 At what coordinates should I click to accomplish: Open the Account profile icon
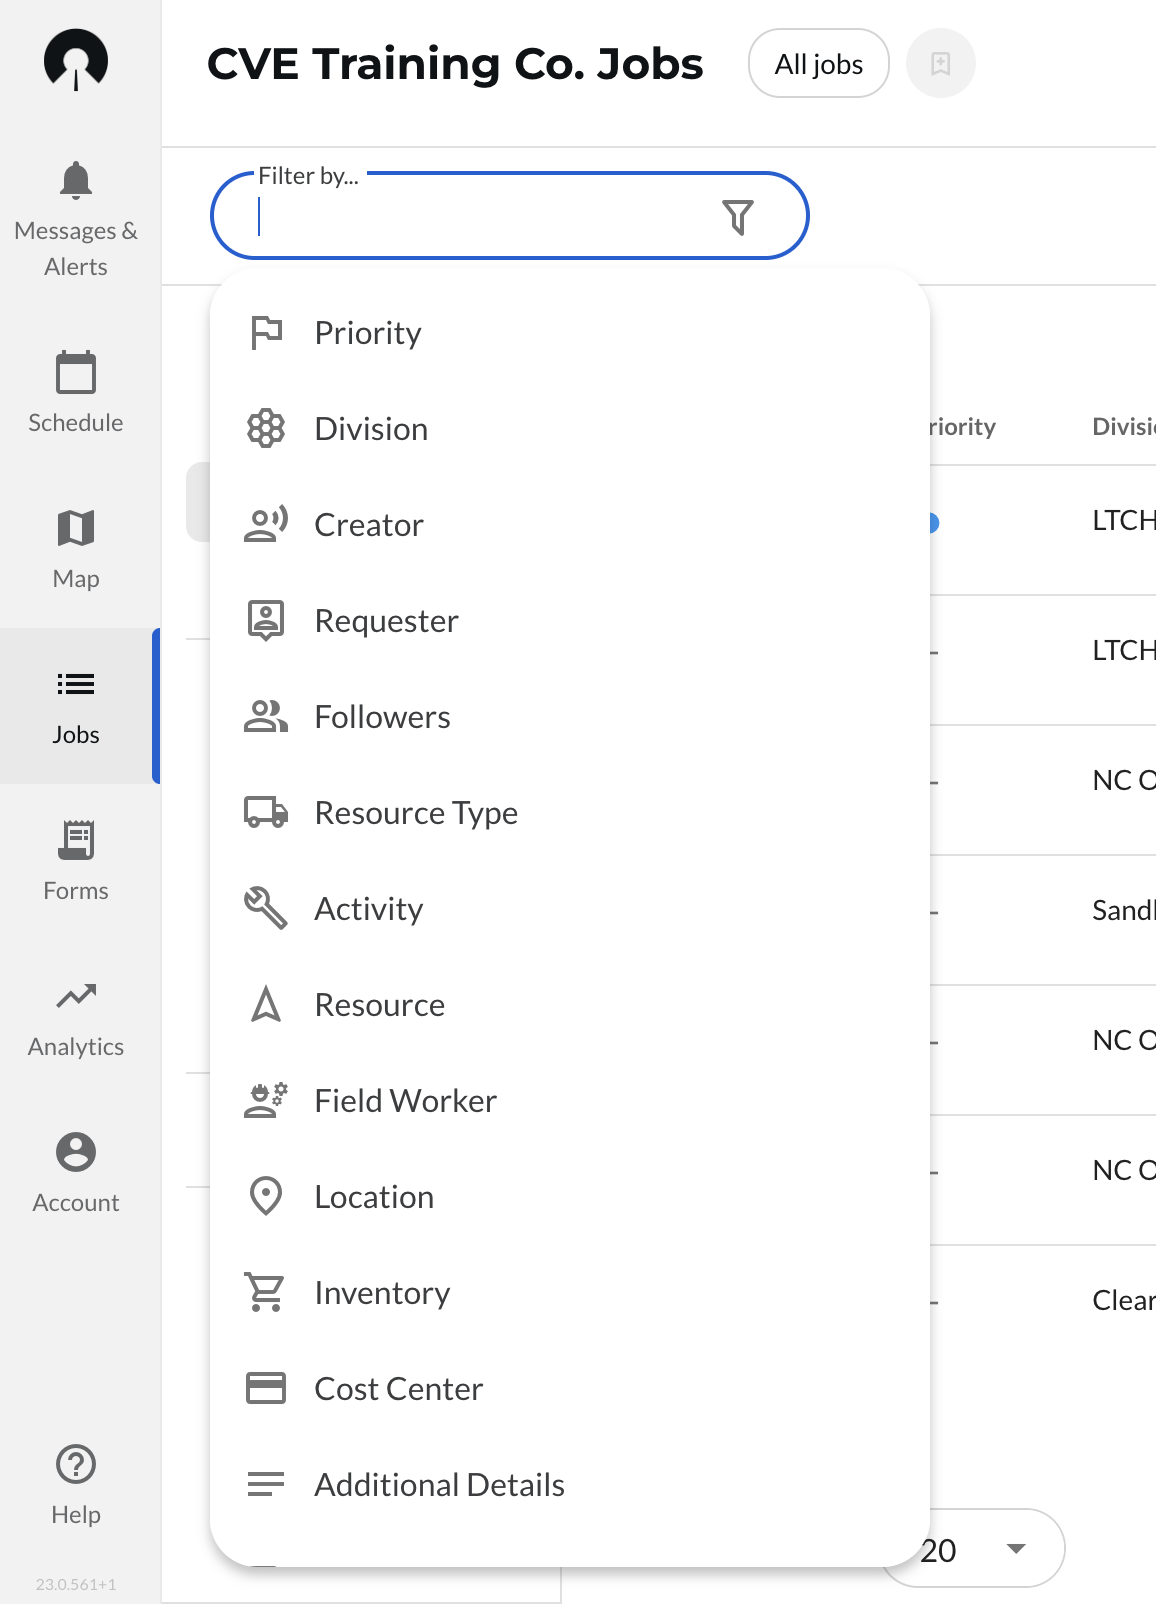(76, 1153)
